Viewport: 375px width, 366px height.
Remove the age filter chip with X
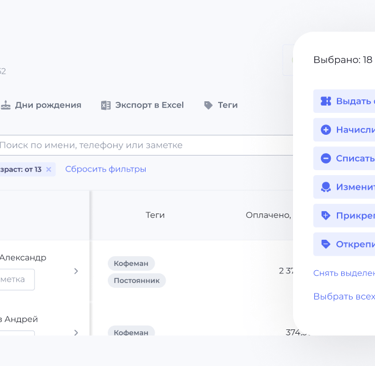pos(49,169)
